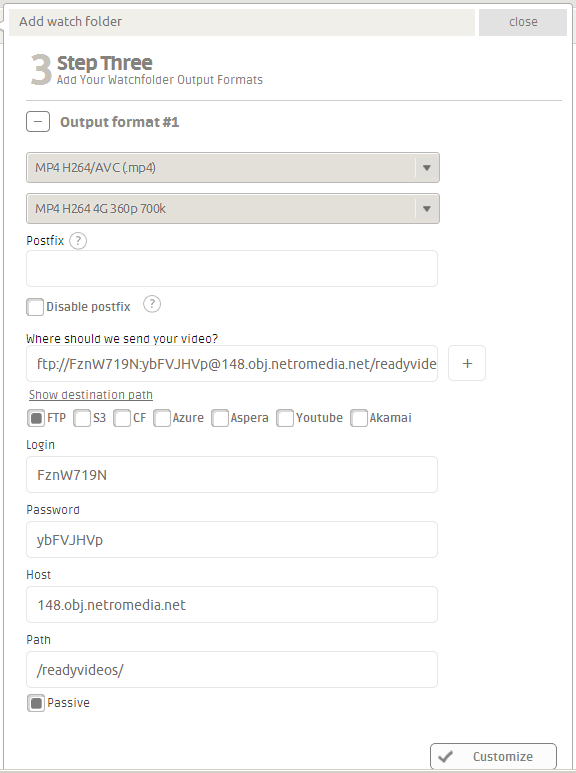The height and width of the screenshot is (773, 576).
Task: Select the S3 destination checkbox
Action: pos(82,418)
